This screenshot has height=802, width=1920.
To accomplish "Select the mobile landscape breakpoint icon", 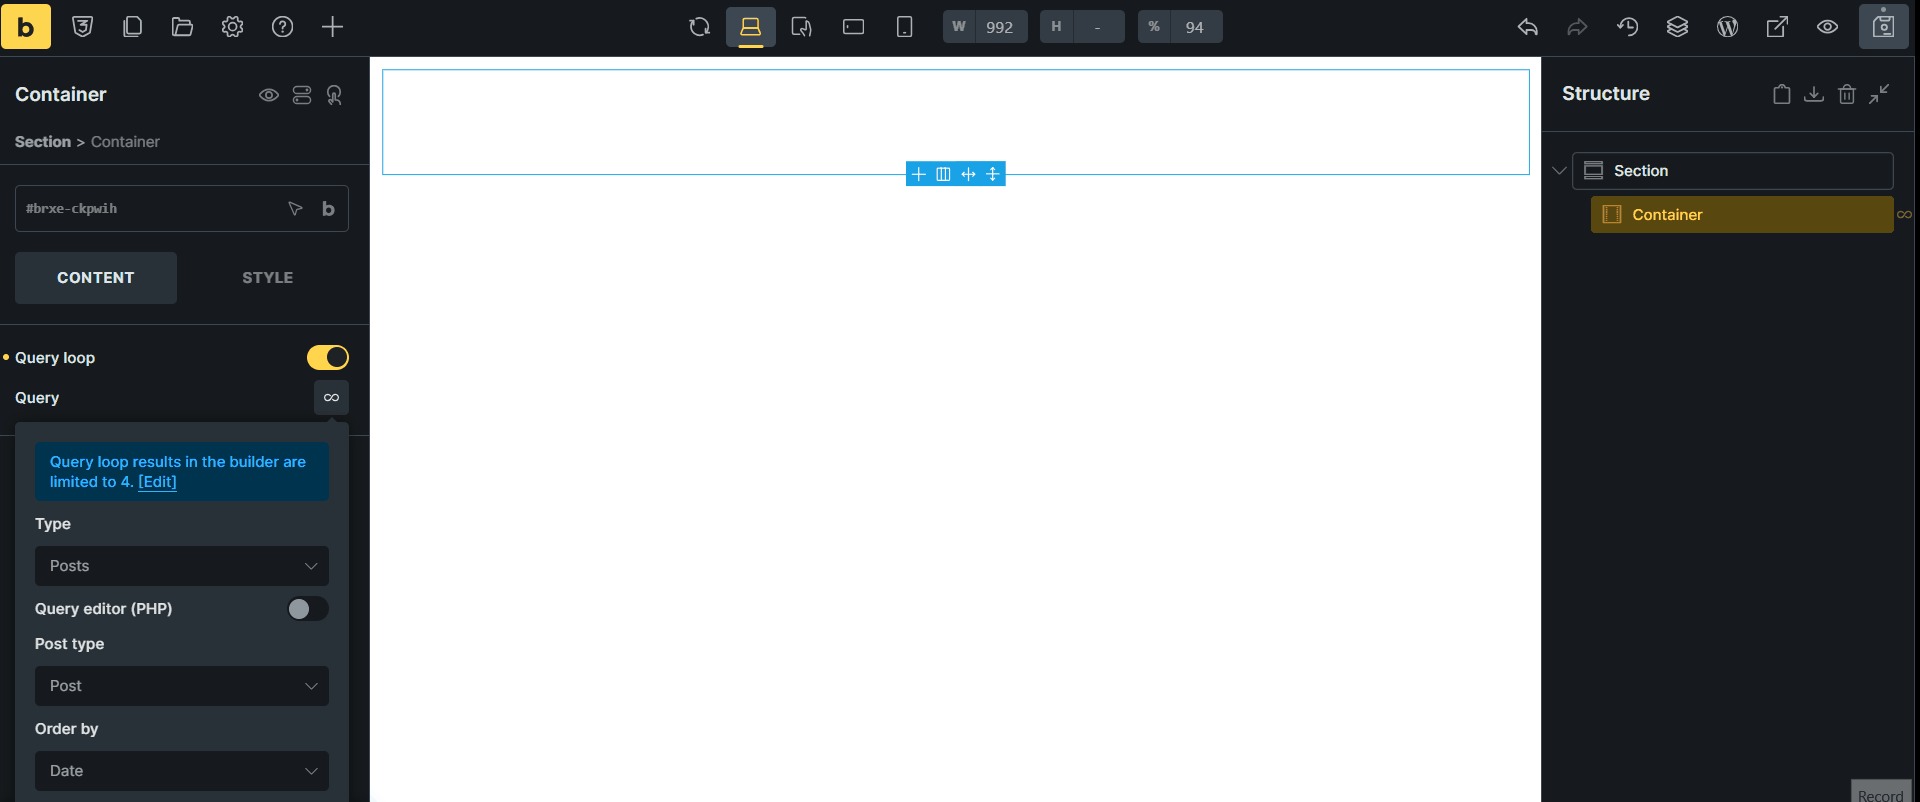I will pyautogui.click(x=853, y=27).
